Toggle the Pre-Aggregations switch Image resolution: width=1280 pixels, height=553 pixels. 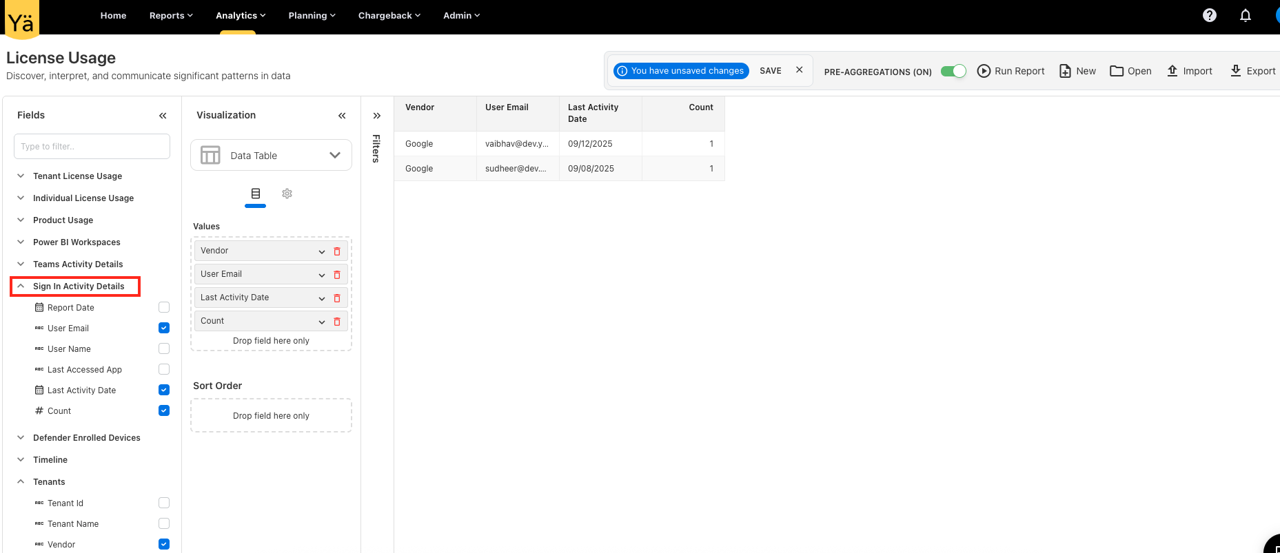click(954, 71)
